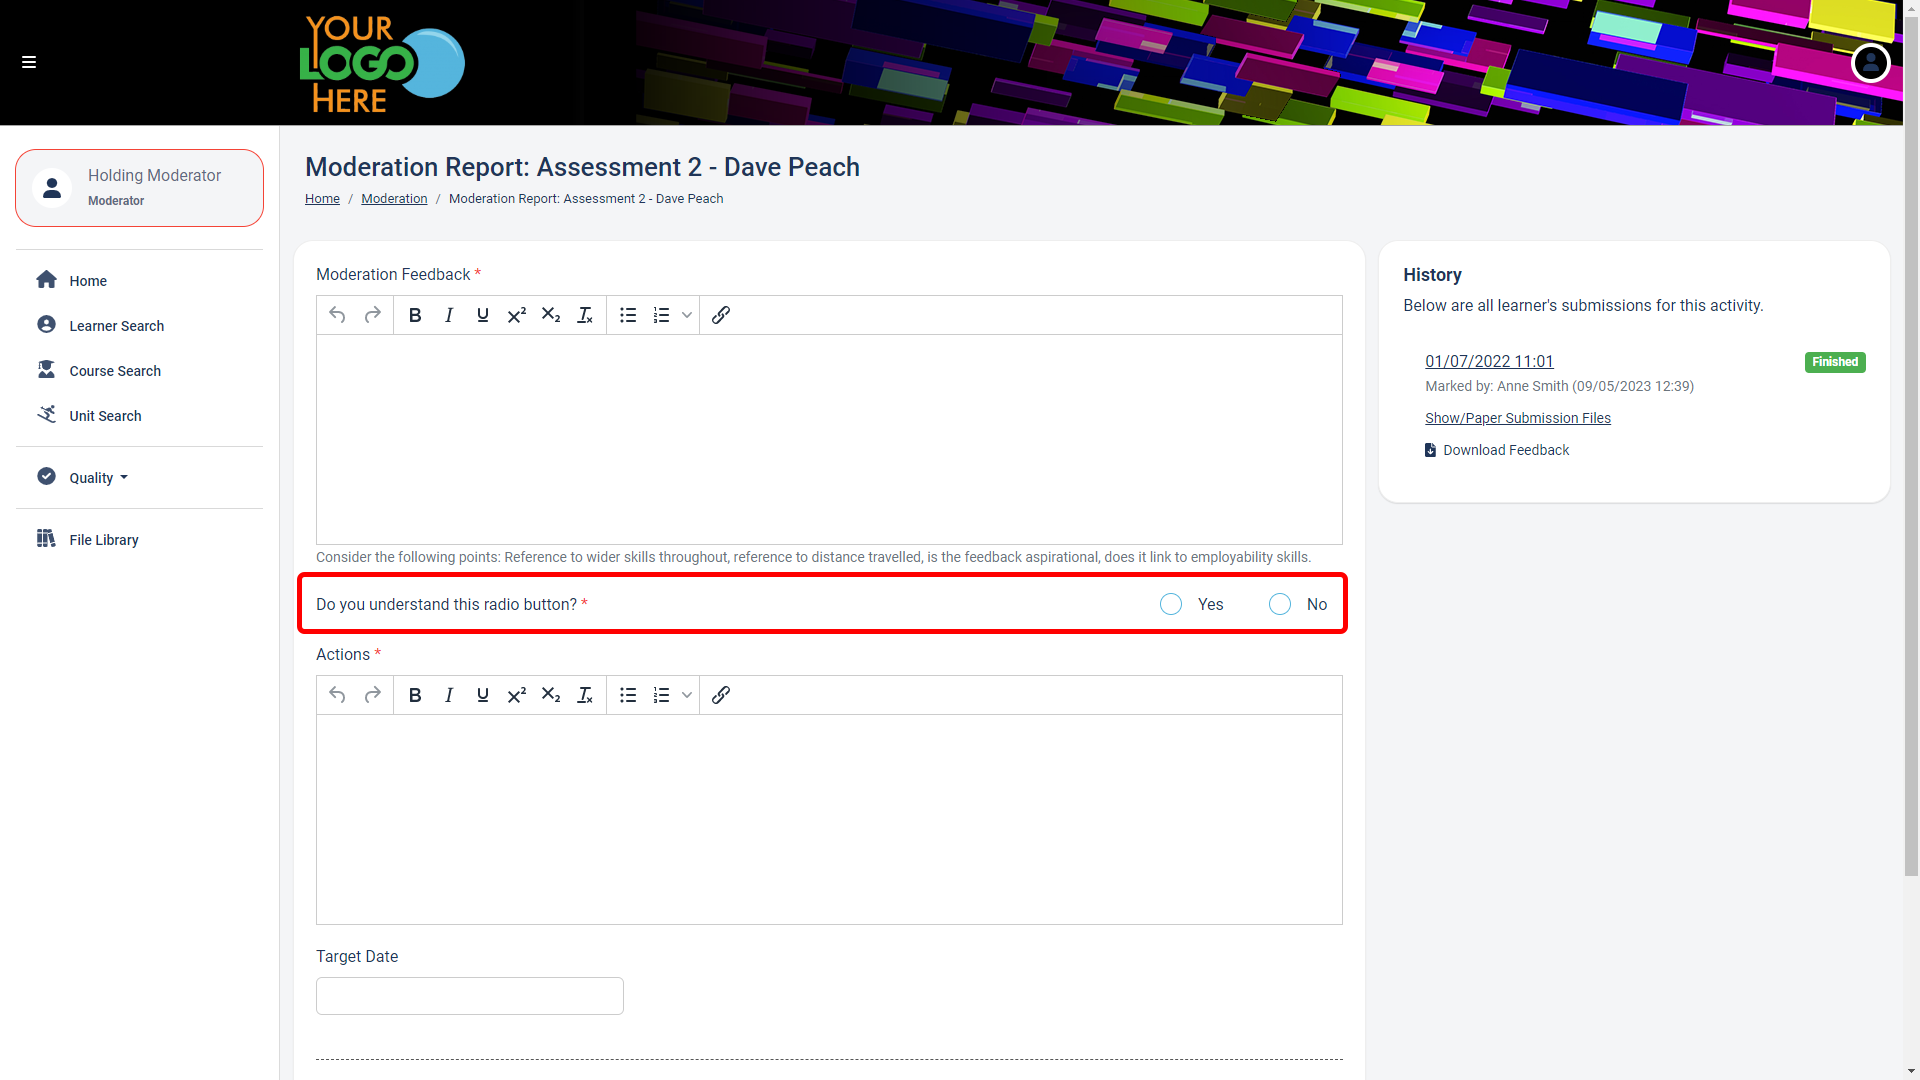The image size is (1920, 1080).
Task: Click bulleted list icon in Actions toolbar
Action: (628, 695)
